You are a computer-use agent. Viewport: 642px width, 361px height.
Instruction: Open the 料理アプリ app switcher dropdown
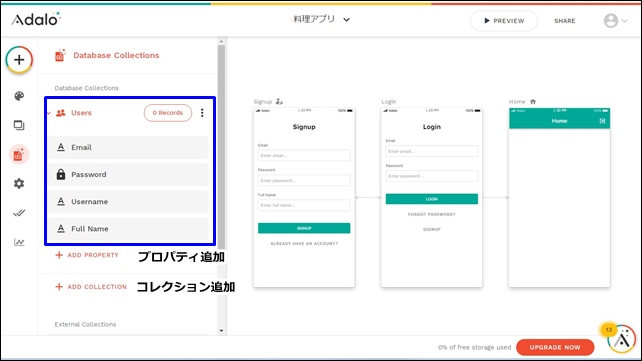point(321,19)
